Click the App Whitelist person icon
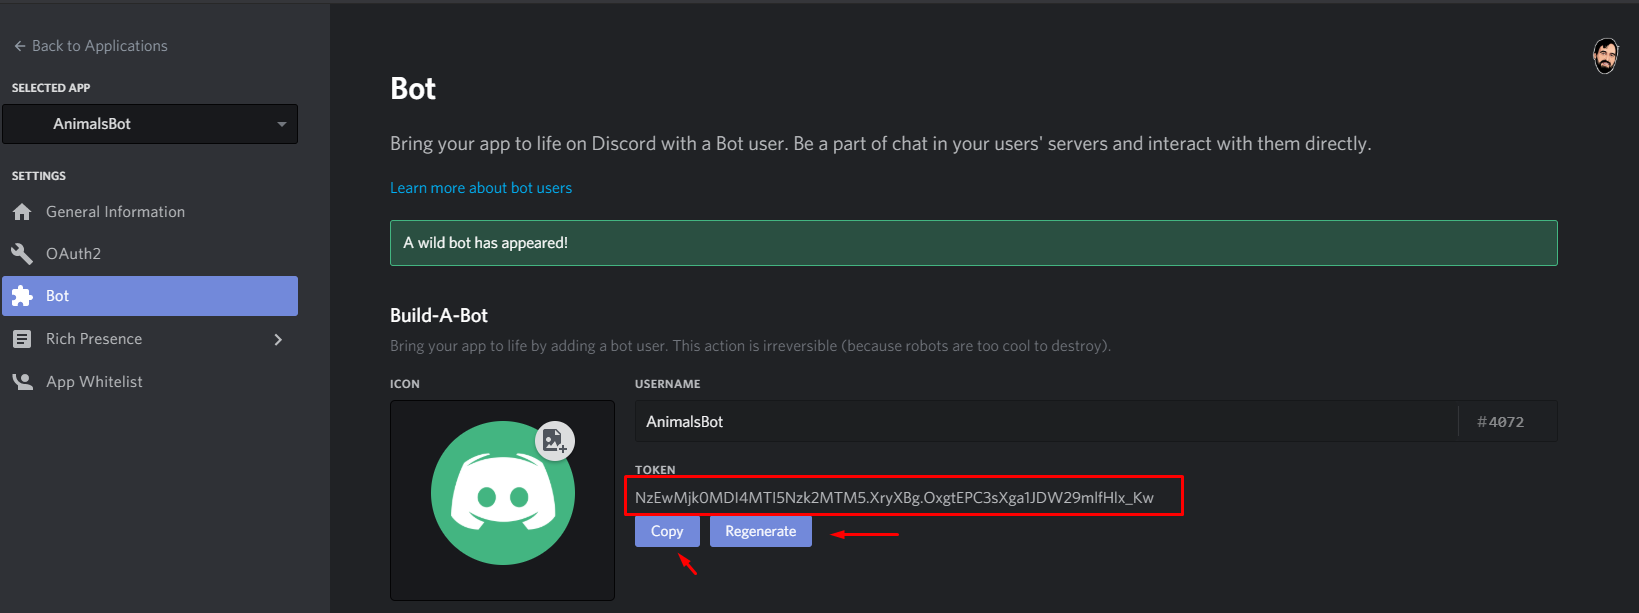 click(22, 382)
